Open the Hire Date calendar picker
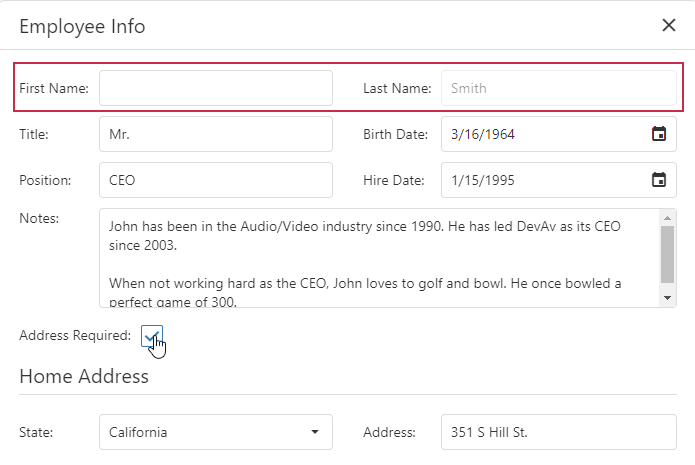The height and width of the screenshot is (465, 695). point(659,181)
